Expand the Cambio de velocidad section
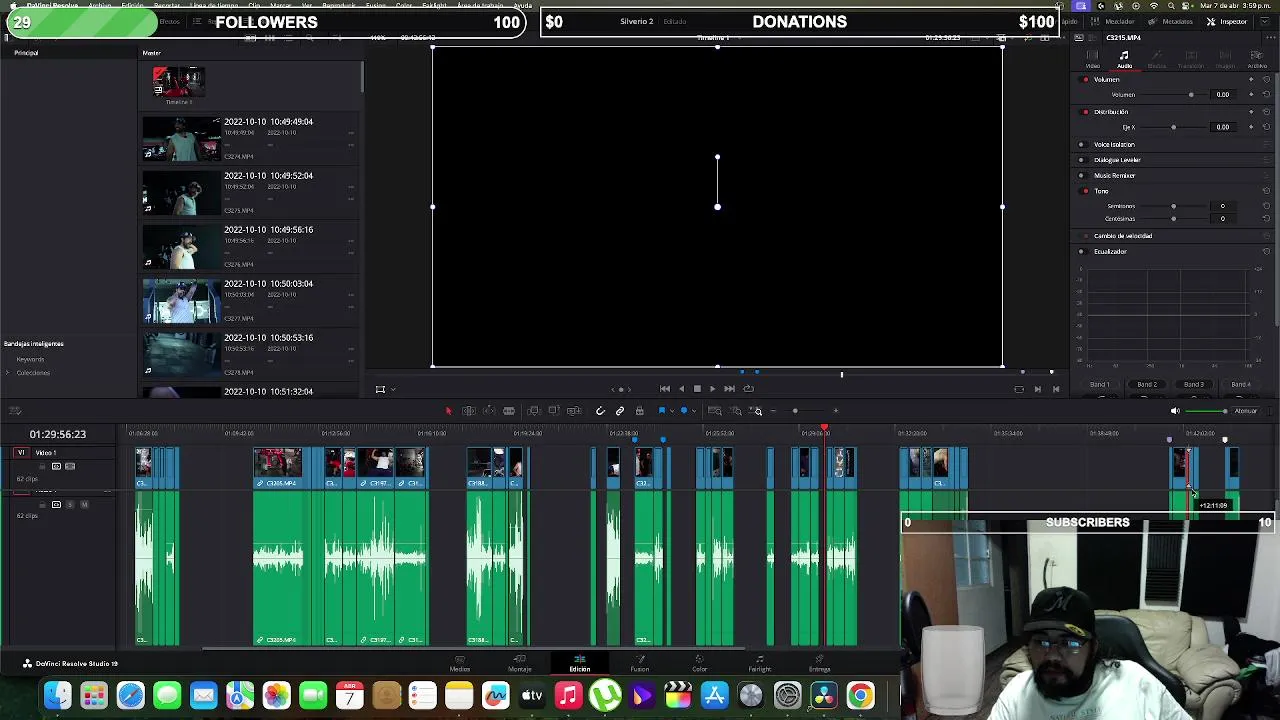The height and width of the screenshot is (720, 1280). pos(1123,236)
